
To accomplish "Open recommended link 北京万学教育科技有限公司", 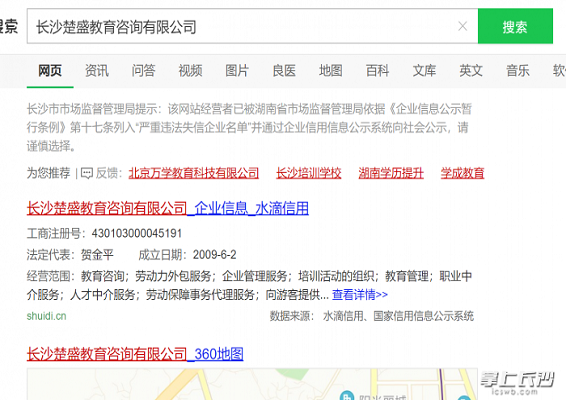I will pyautogui.click(x=194, y=173).
